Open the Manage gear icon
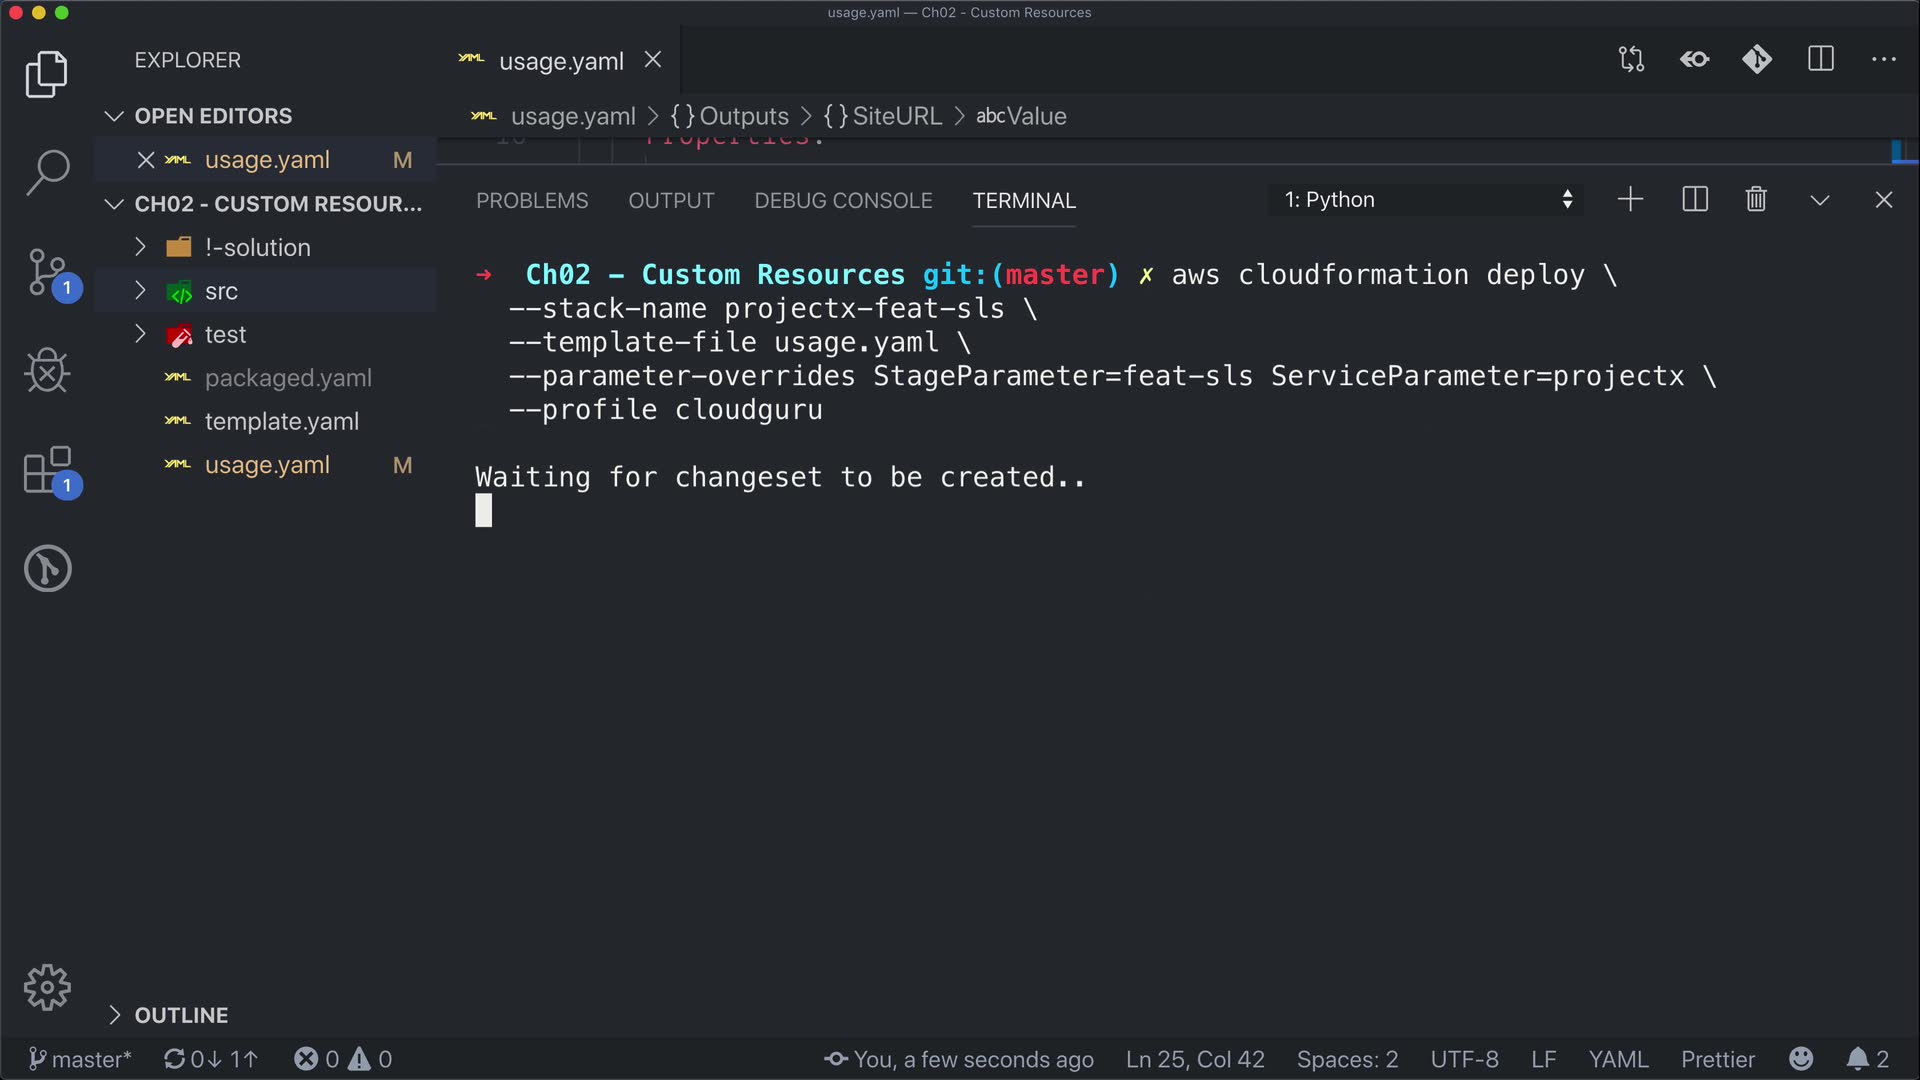The width and height of the screenshot is (1920, 1080). tap(47, 988)
